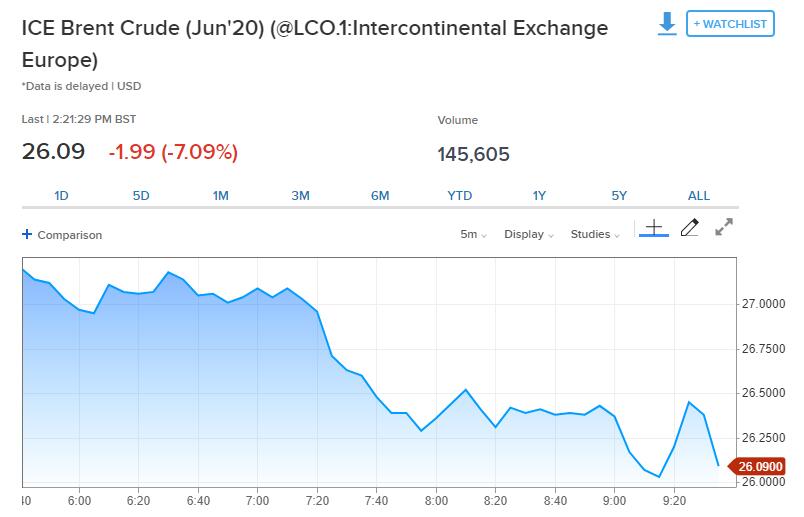The width and height of the screenshot is (804, 517).
Task: Toggle the crosshair tool icon
Action: [x=653, y=228]
